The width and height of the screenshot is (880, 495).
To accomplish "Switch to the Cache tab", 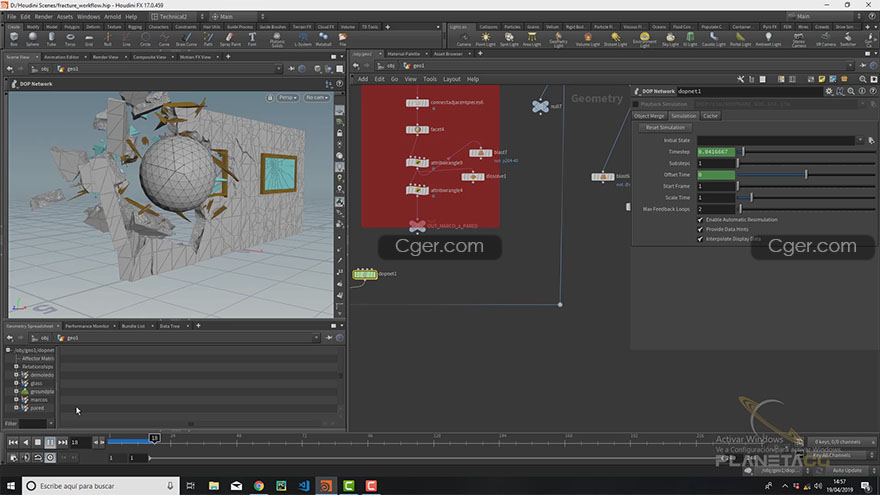I will pyautogui.click(x=710, y=116).
